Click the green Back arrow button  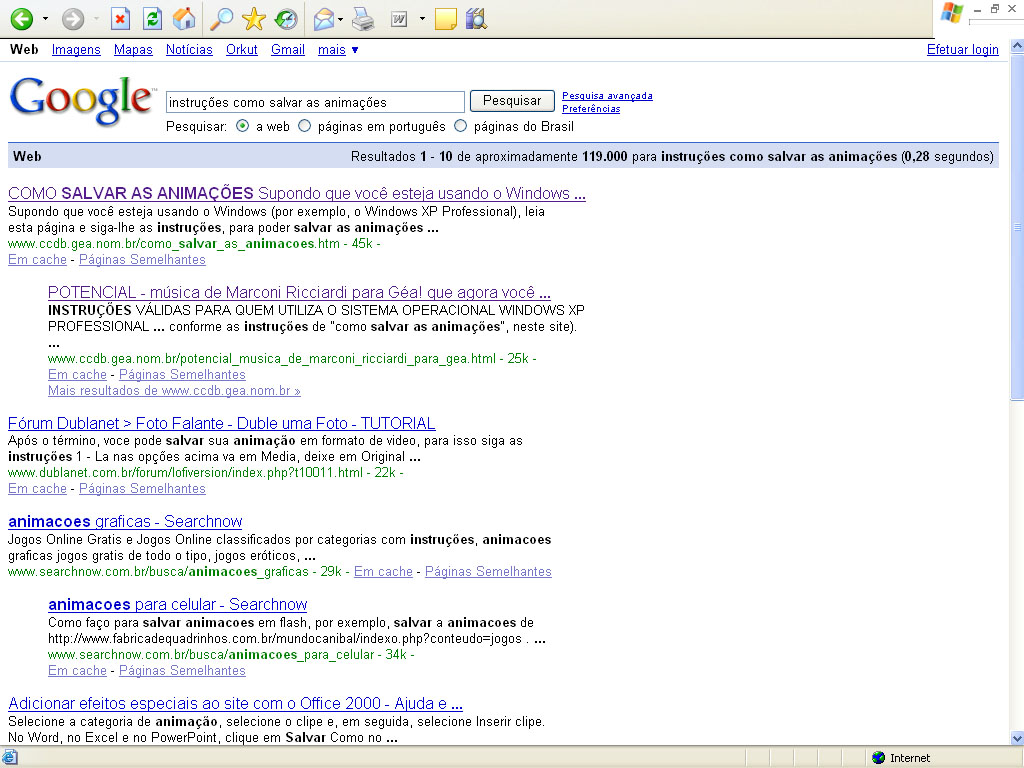[x=21, y=19]
